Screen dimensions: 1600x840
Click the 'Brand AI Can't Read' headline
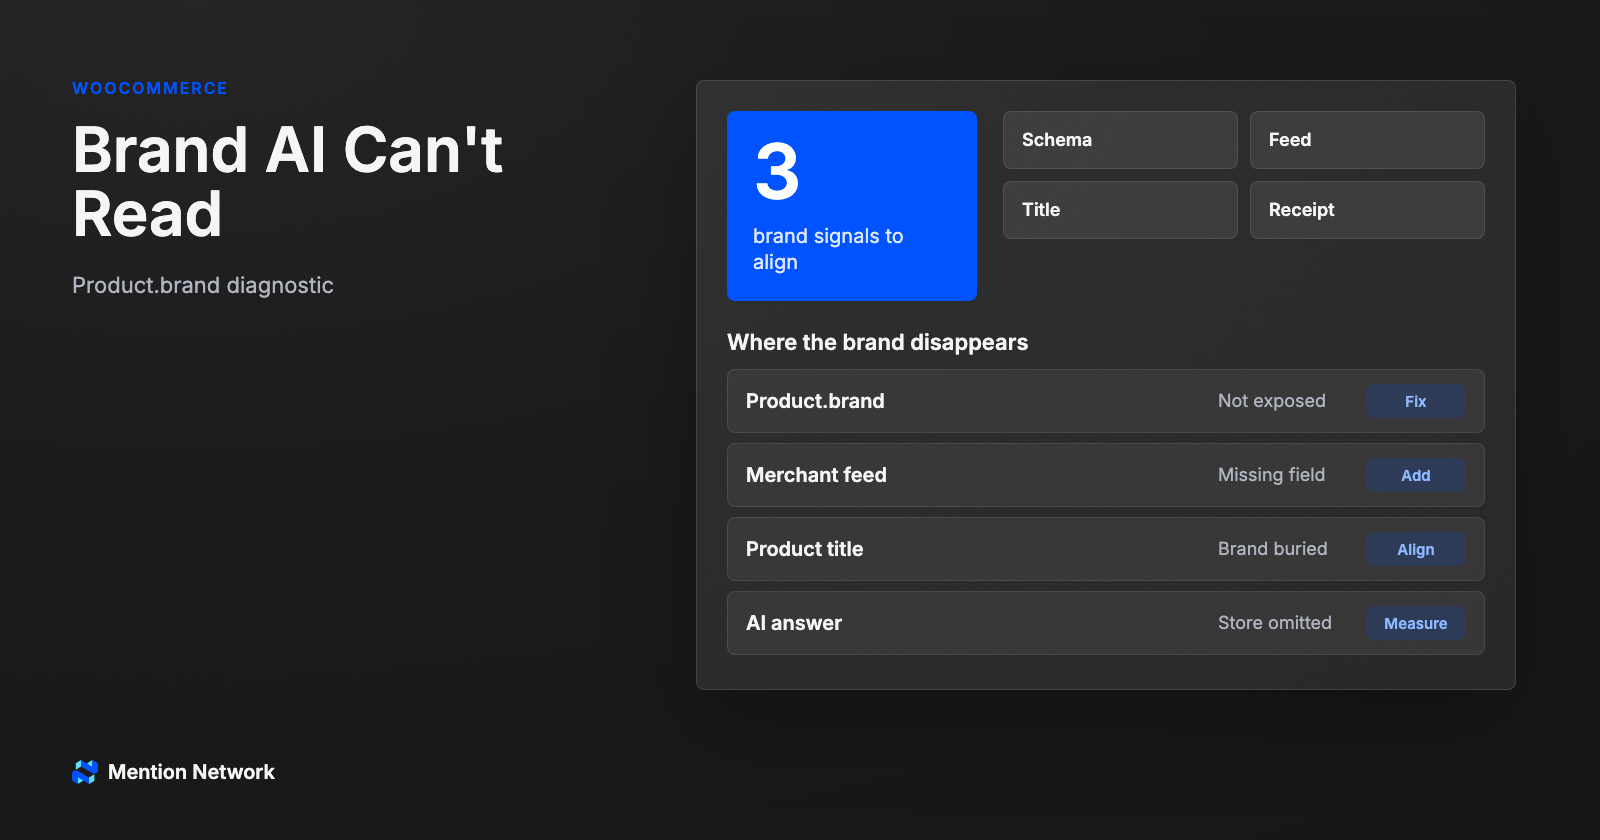point(288,182)
